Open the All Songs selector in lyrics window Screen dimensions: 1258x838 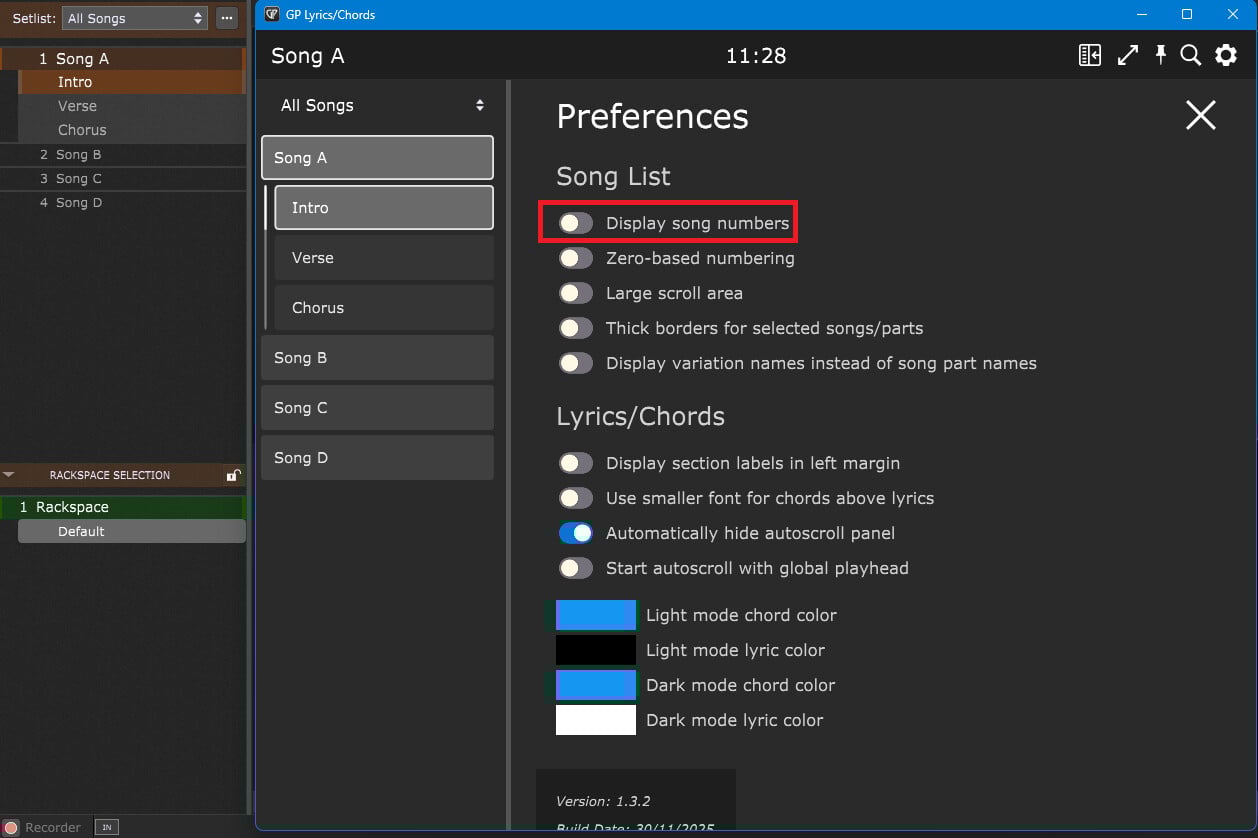click(x=381, y=106)
